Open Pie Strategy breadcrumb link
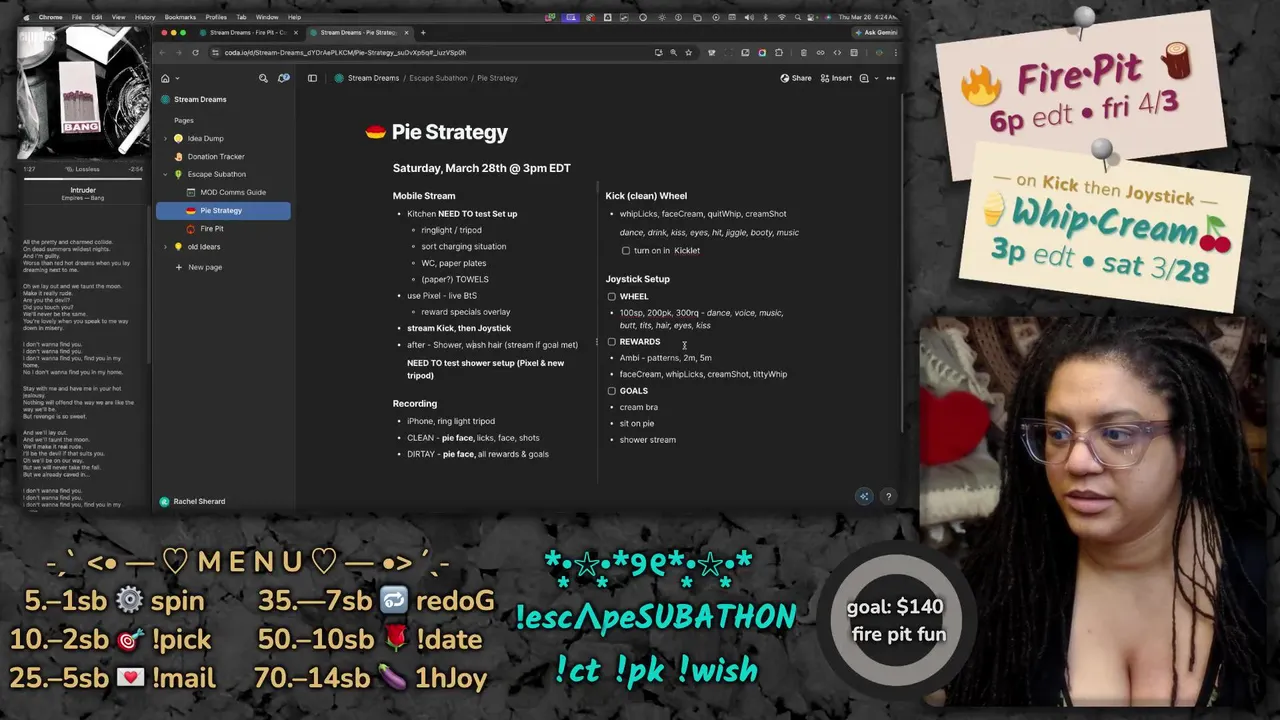The image size is (1280, 720). click(497, 78)
